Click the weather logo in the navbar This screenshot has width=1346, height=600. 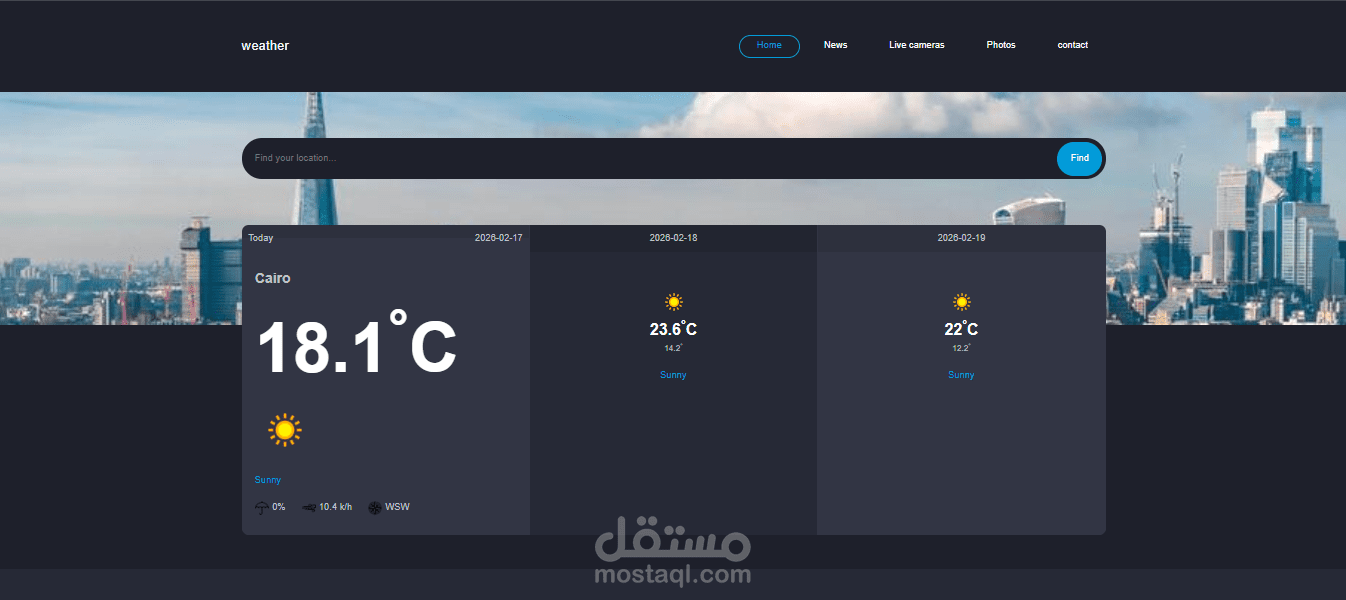point(265,45)
